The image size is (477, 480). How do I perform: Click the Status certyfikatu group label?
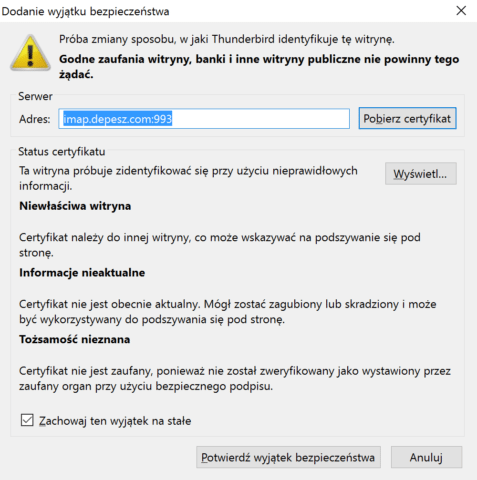pyautogui.click(x=62, y=152)
